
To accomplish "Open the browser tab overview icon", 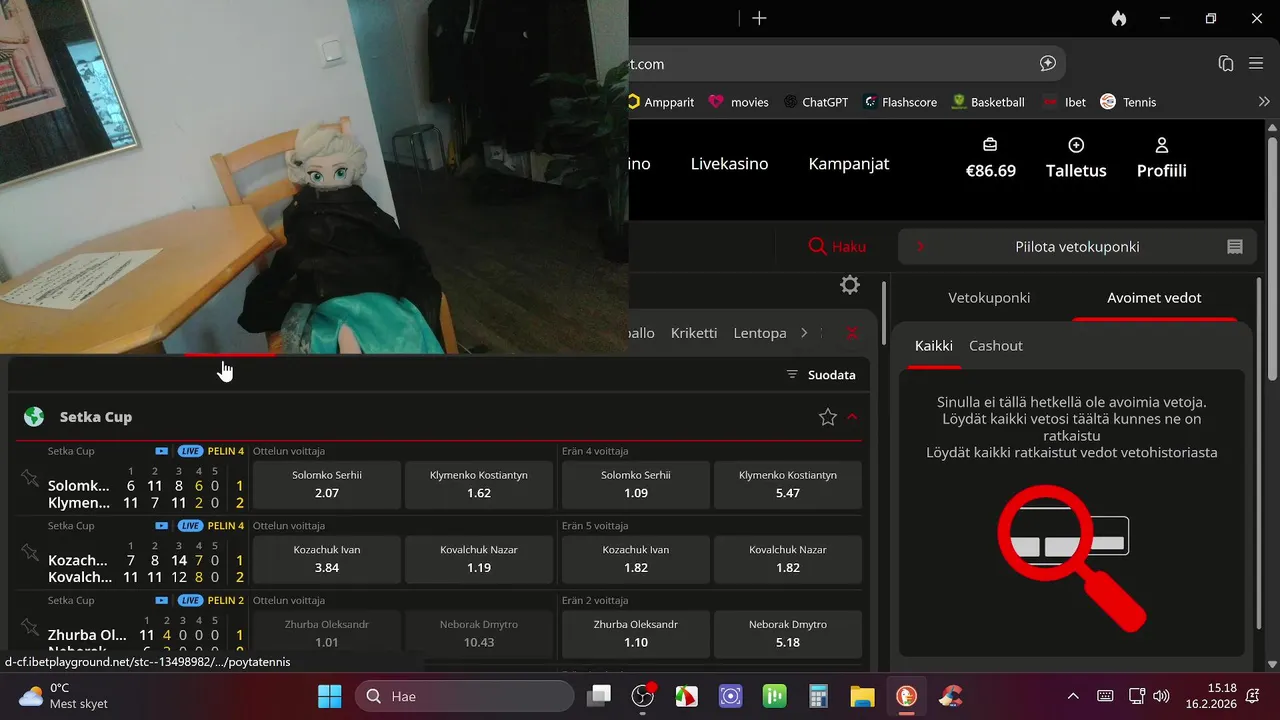I will click(1226, 63).
